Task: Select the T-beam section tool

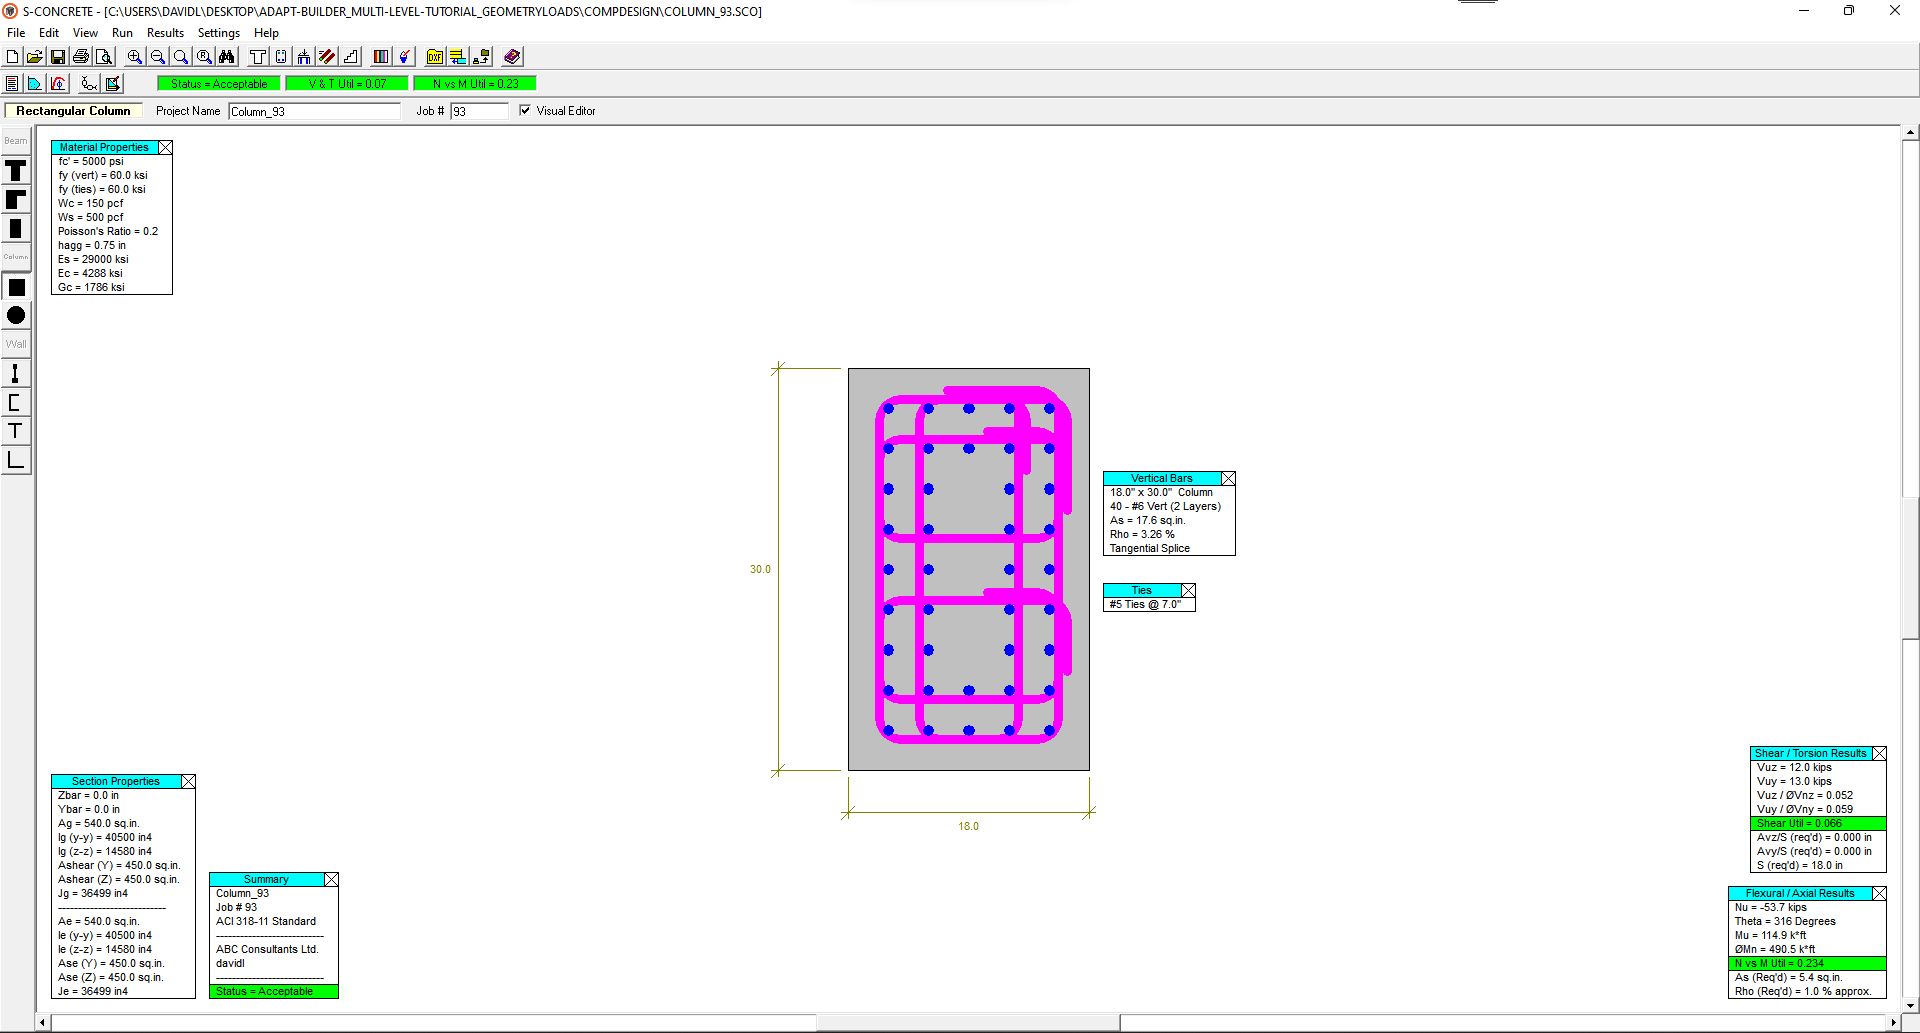Action: click(x=16, y=172)
